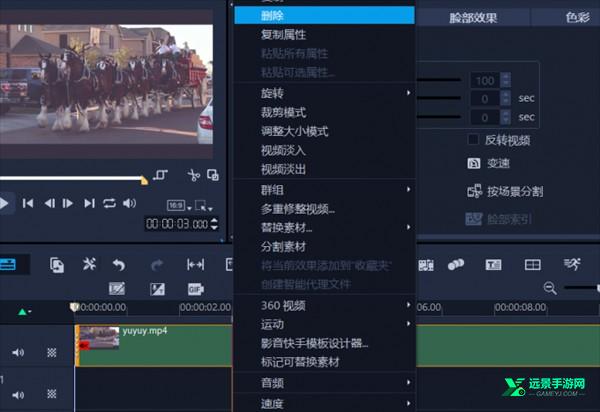The width and height of the screenshot is (600, 412).
Task: Click the copy/customize toolbar icon
Action: pyautogui.click(x=57, y=265)
